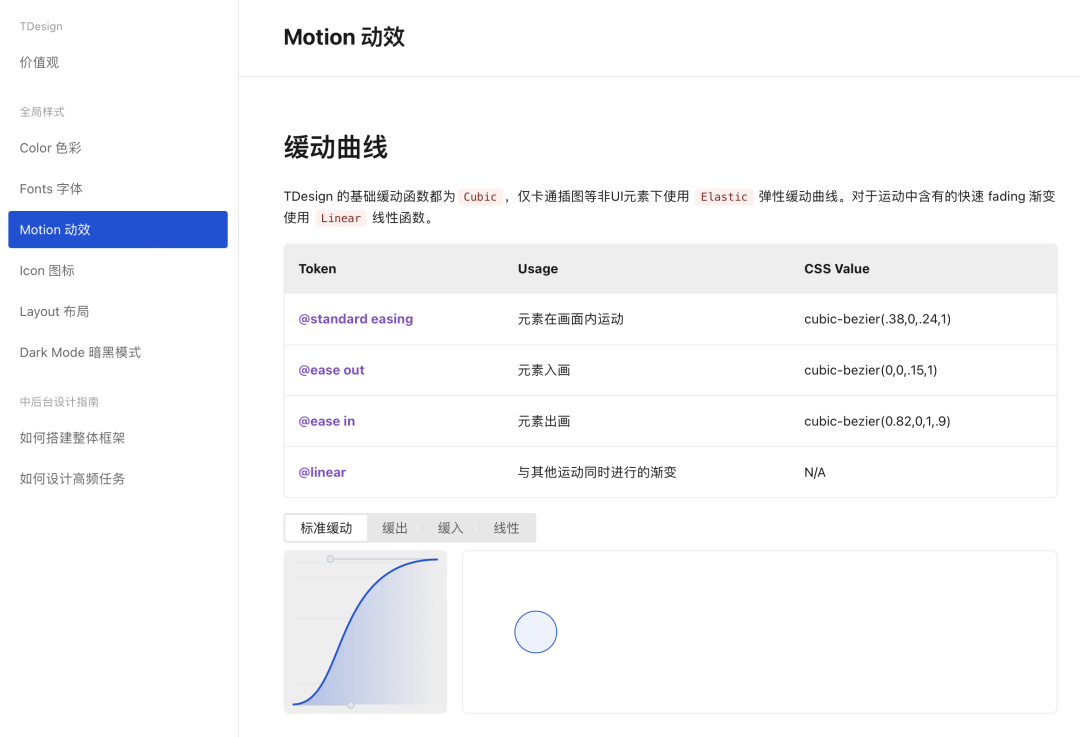Go to Color 色彩 in sidebar
The height and width of the screenshot is (737, 1080).
51,148
